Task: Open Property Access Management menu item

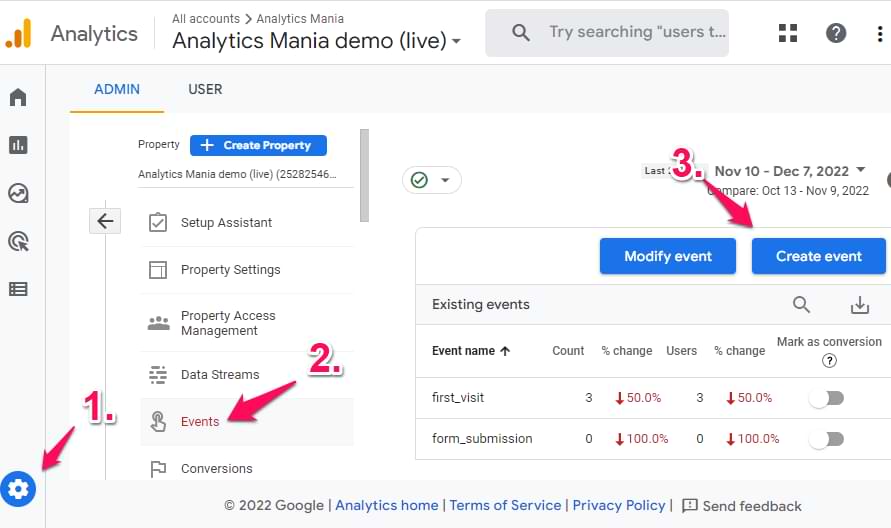Action: (x=247, y=323)
